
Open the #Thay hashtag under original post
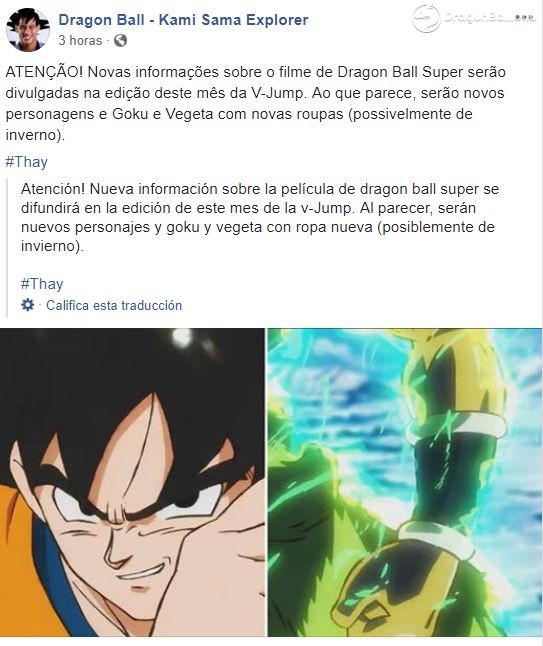[x=26, y=162]
